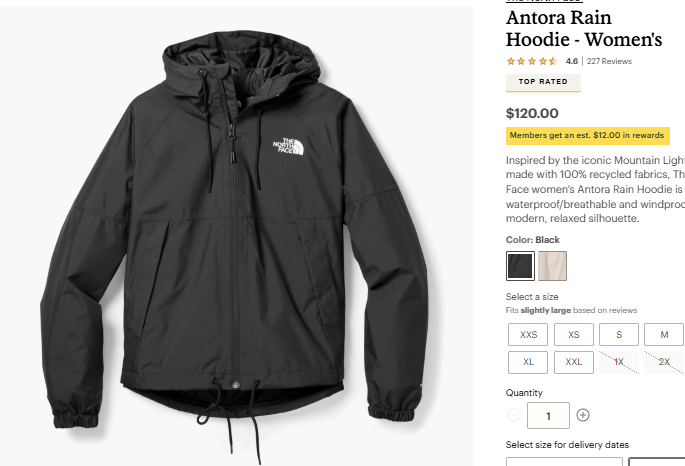This screenshot has width=685, height=466.
Task: Click the unavailable 1X size option
Action: [619, 362]
